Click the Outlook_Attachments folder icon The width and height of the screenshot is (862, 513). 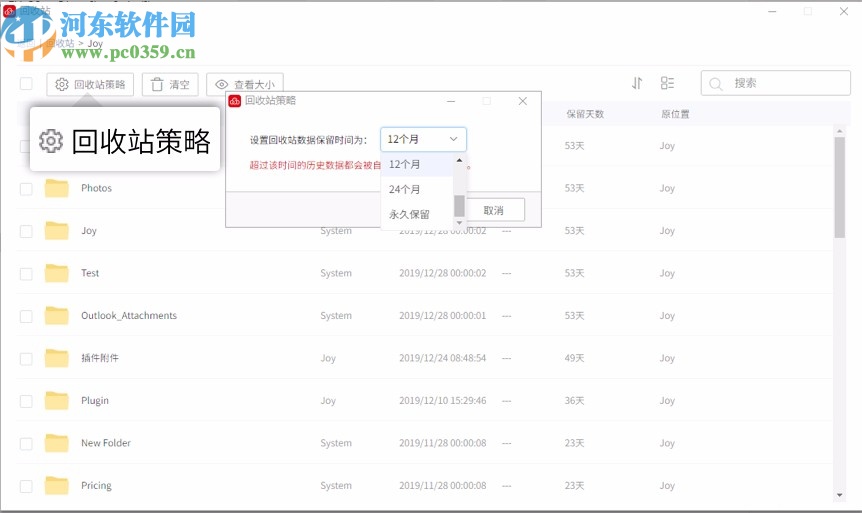click(57, 316)
